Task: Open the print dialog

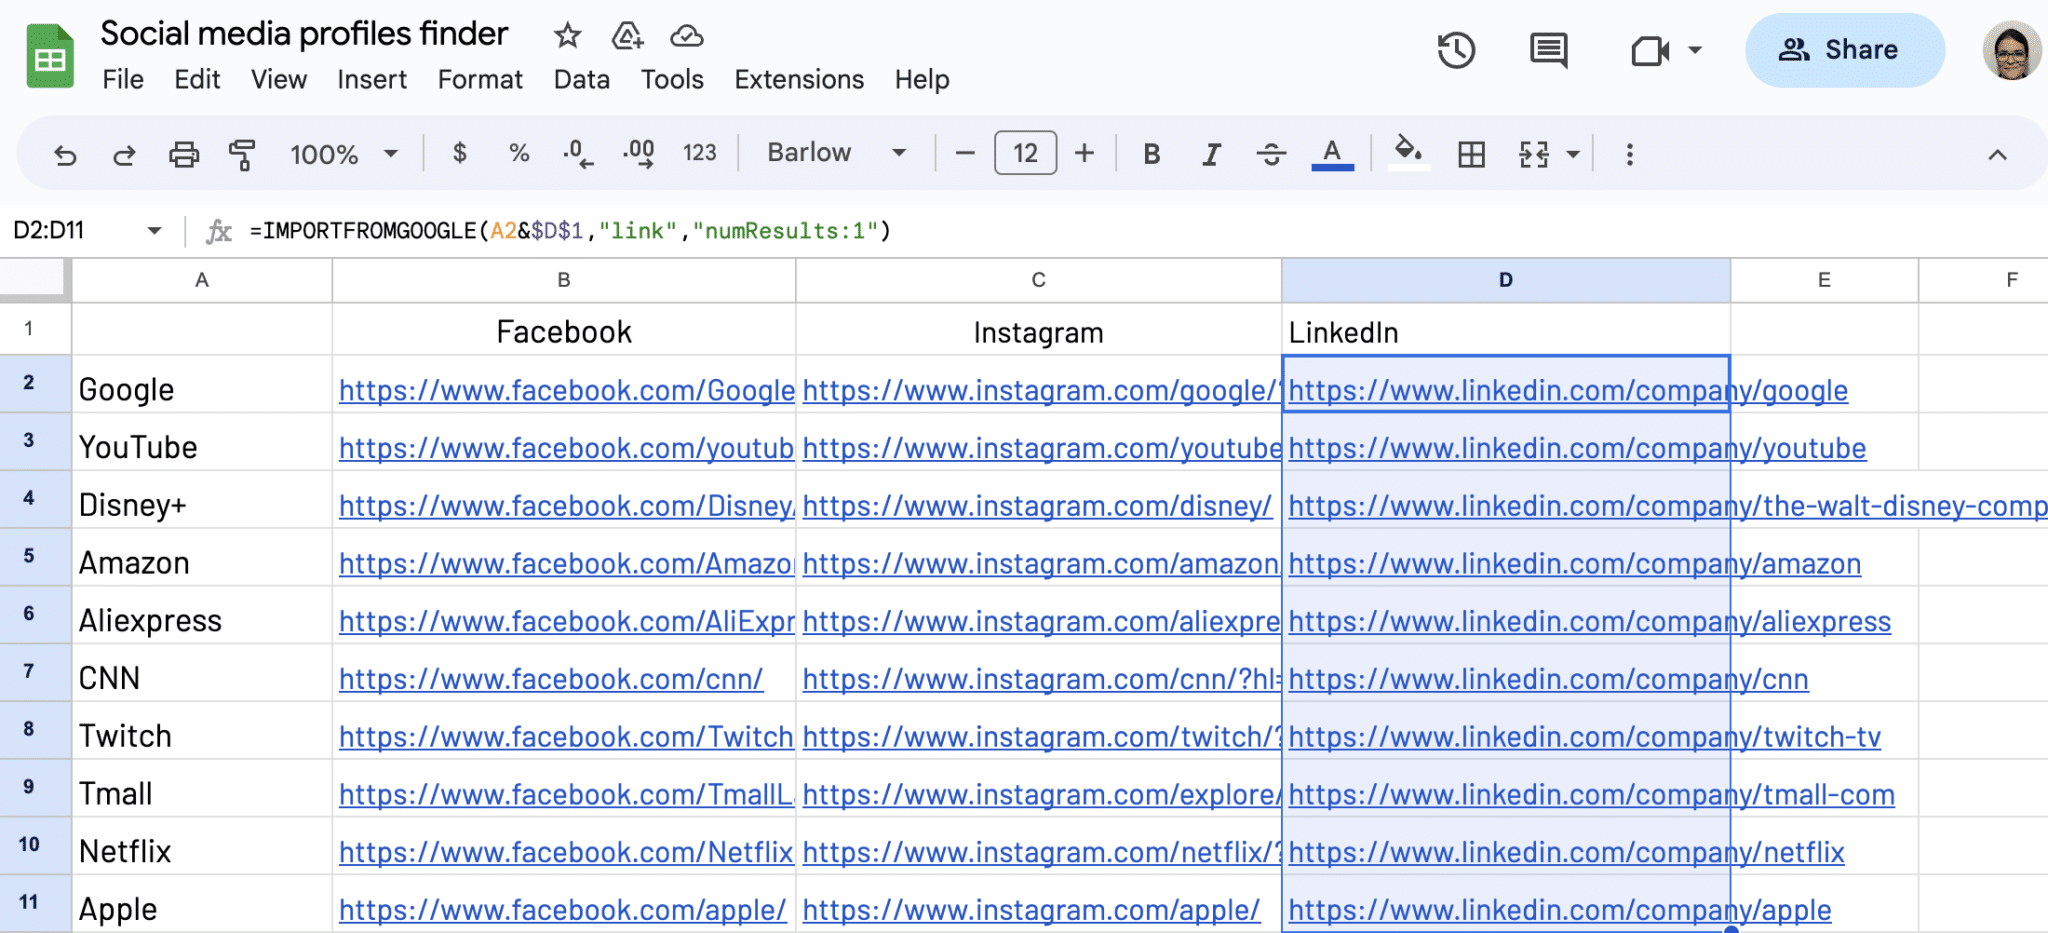Action: click(184, 153)
